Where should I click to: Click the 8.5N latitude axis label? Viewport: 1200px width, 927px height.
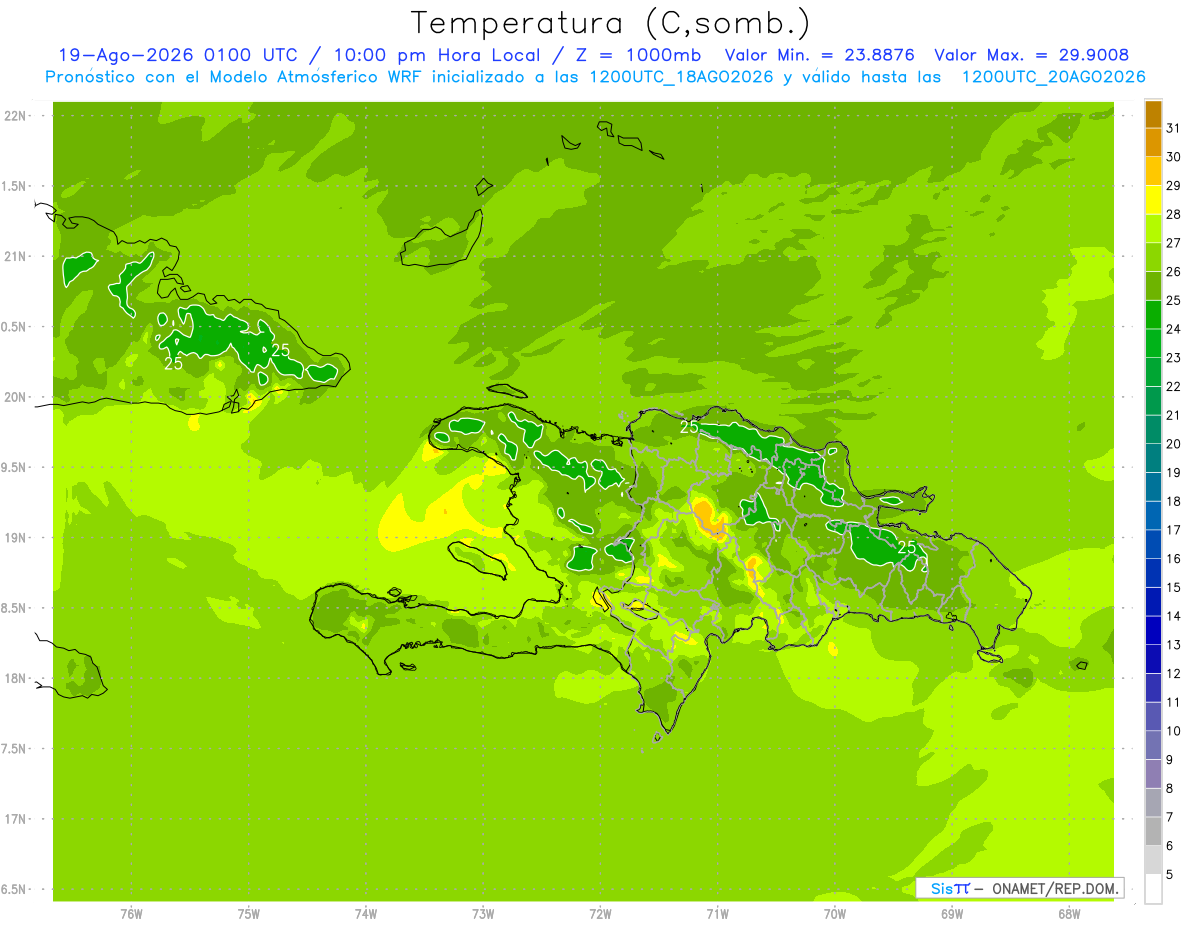click(15, 609)
